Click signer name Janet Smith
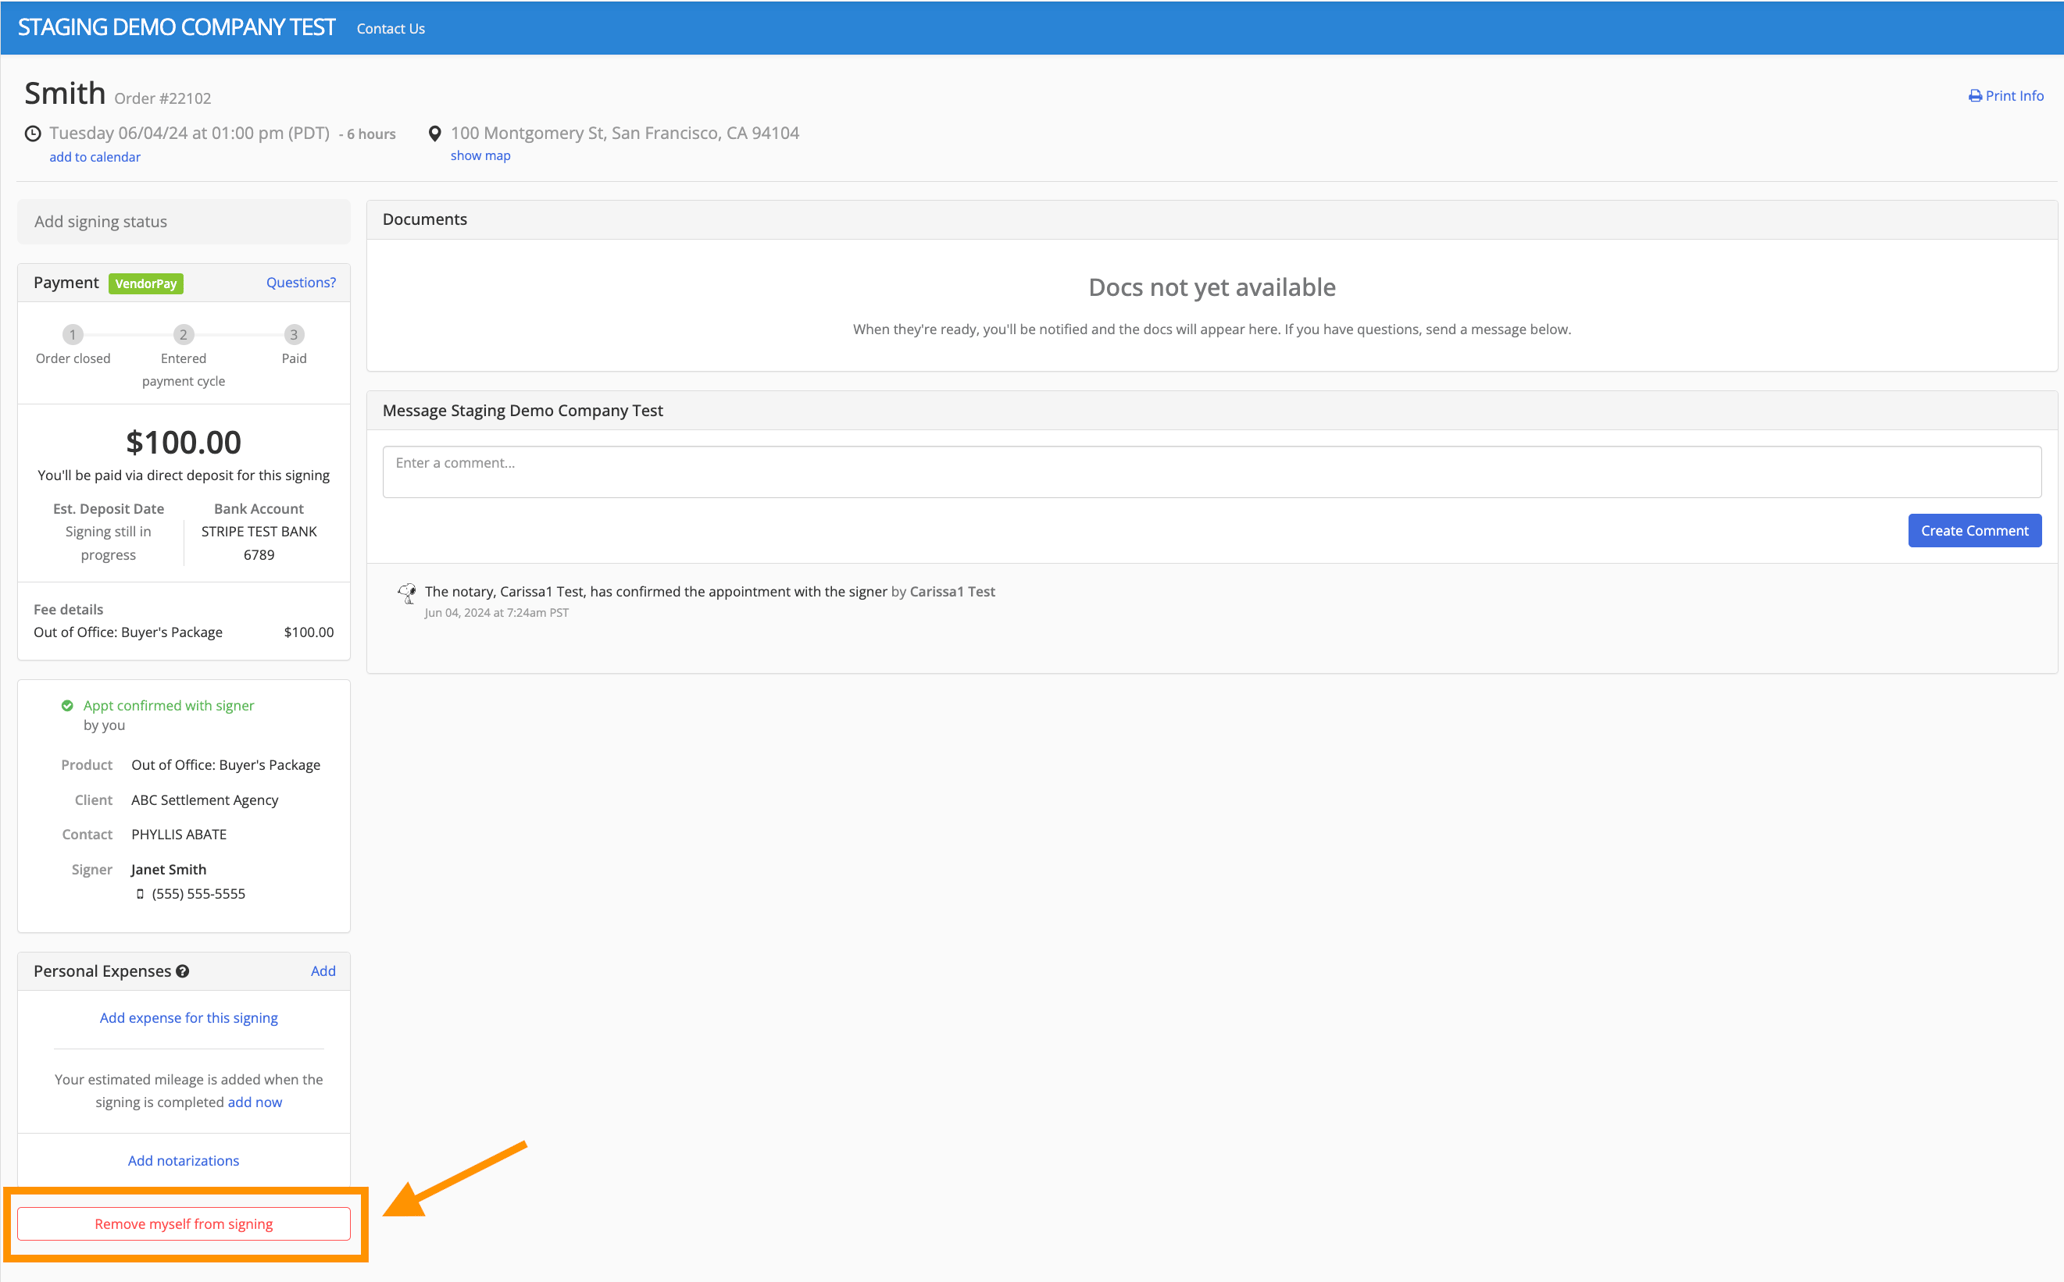The image size is (2064, 1282). [x=169, y=870]
